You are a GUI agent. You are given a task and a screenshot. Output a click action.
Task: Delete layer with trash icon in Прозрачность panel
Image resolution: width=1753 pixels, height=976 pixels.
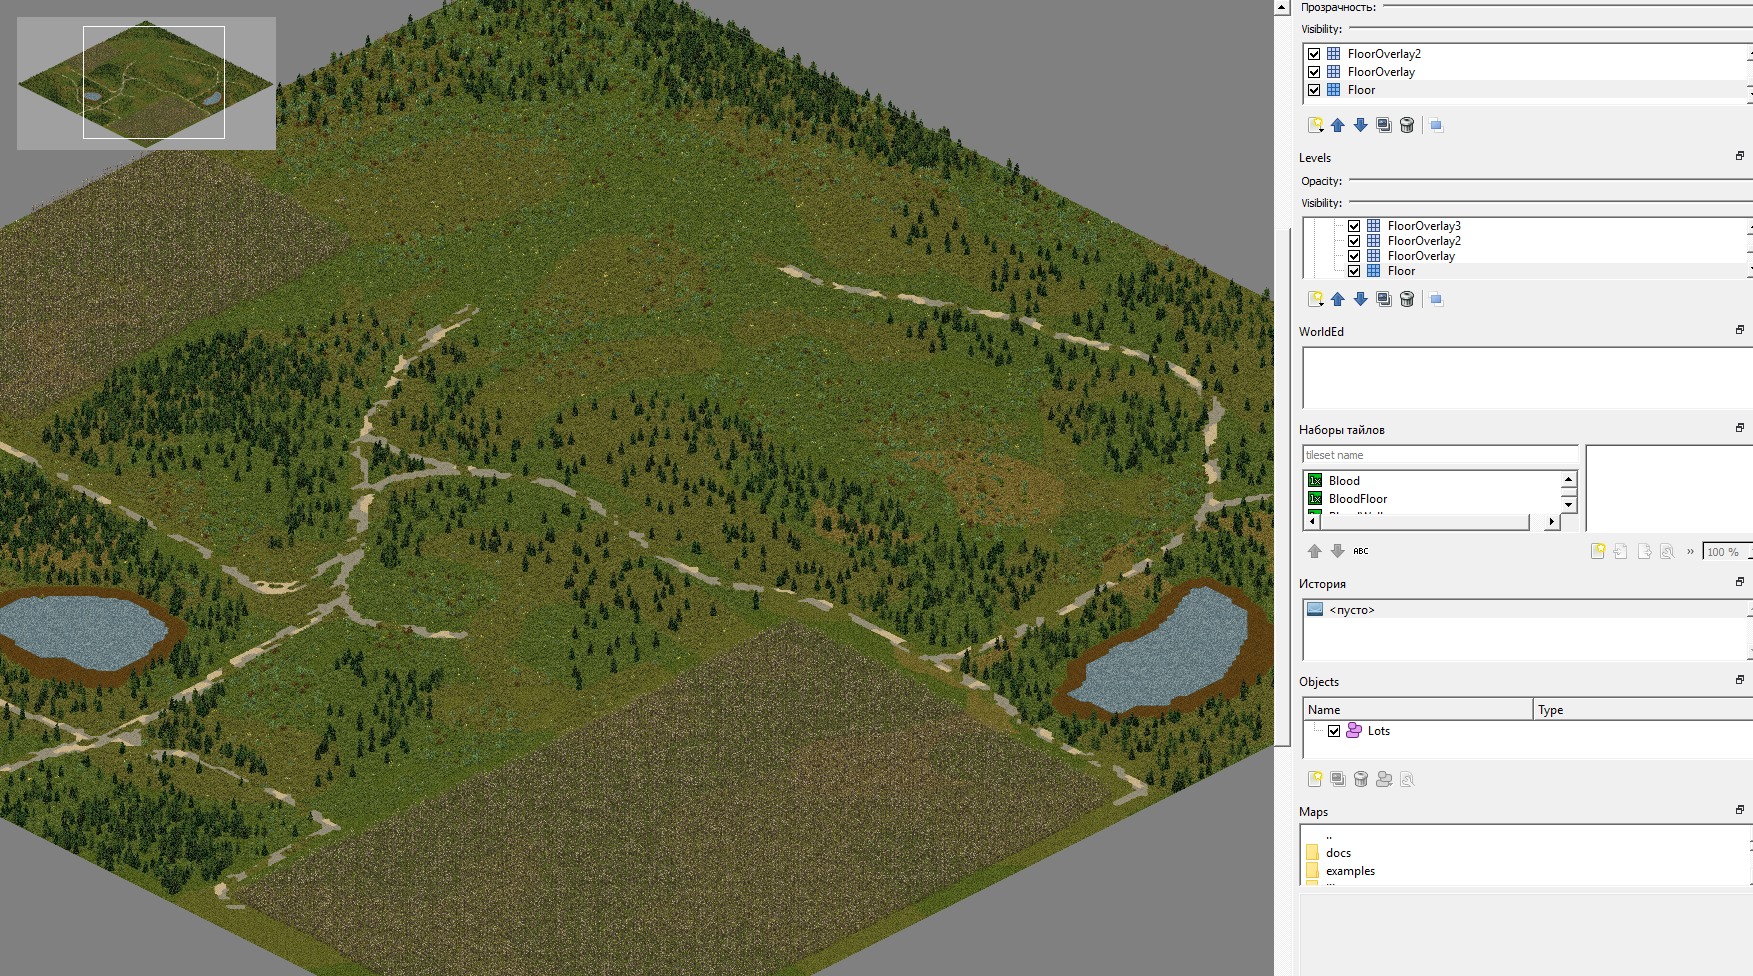point(1407,125)
